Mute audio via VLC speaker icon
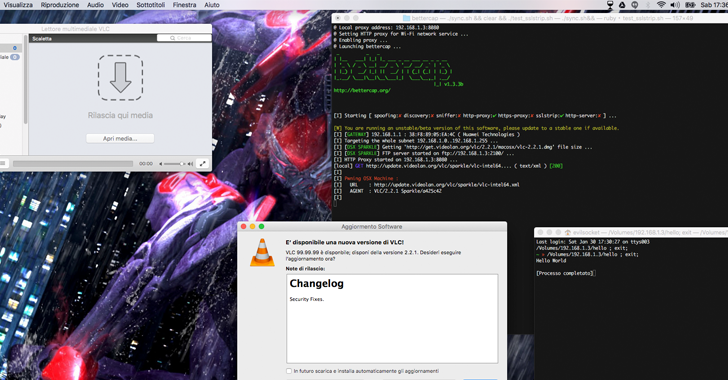 pos(161,164)
